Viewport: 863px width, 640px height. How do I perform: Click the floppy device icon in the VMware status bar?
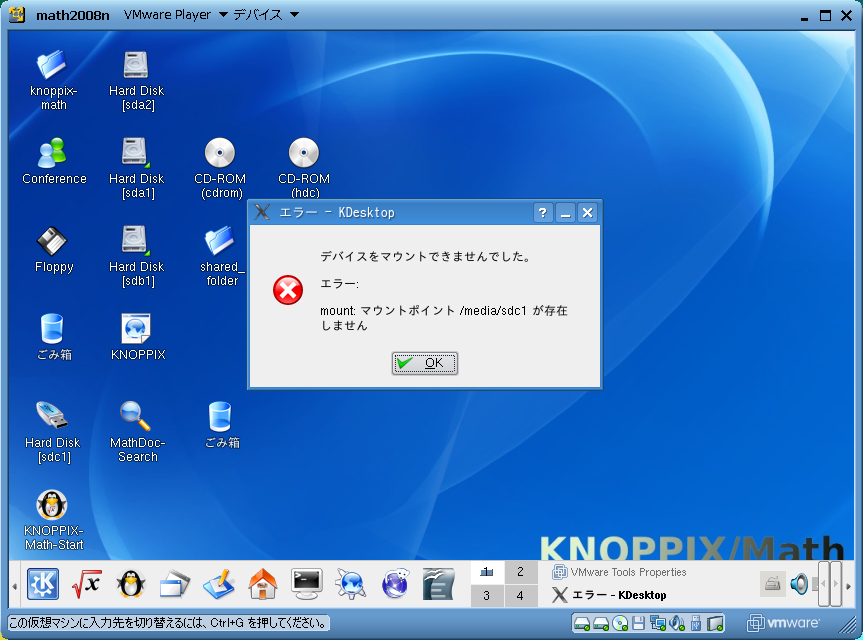pyautogui.click(x=638, y=623)
